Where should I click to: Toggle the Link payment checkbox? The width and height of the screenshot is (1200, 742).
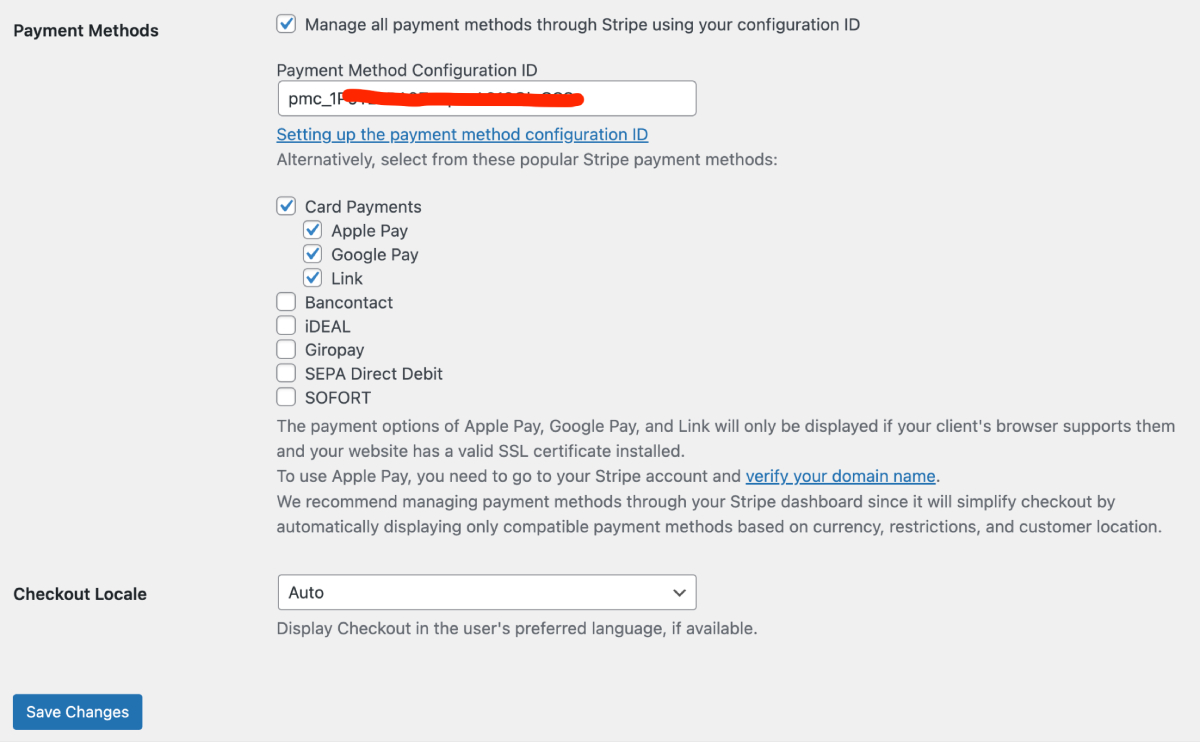(x=313, y=278)
